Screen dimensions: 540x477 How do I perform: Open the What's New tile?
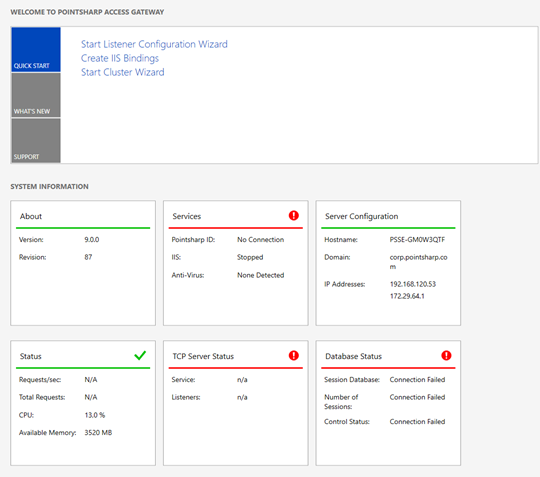tap(36, 95)
